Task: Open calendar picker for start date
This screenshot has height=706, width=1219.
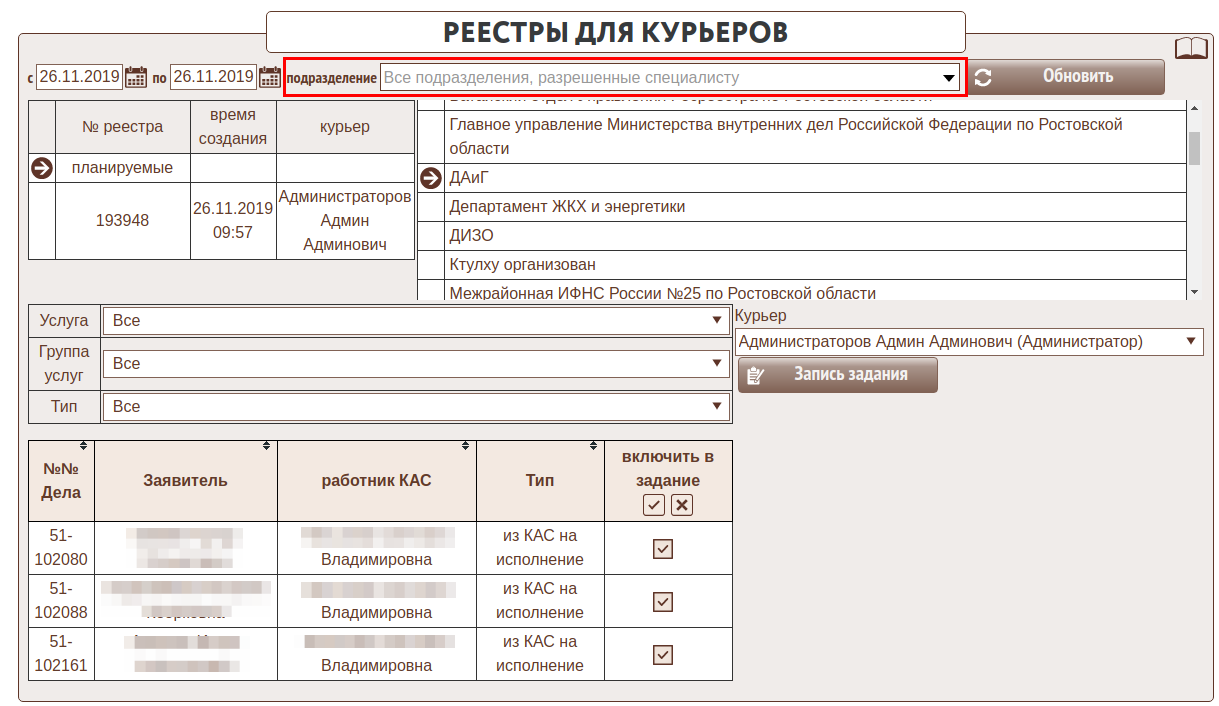Action: click(136, 77)
